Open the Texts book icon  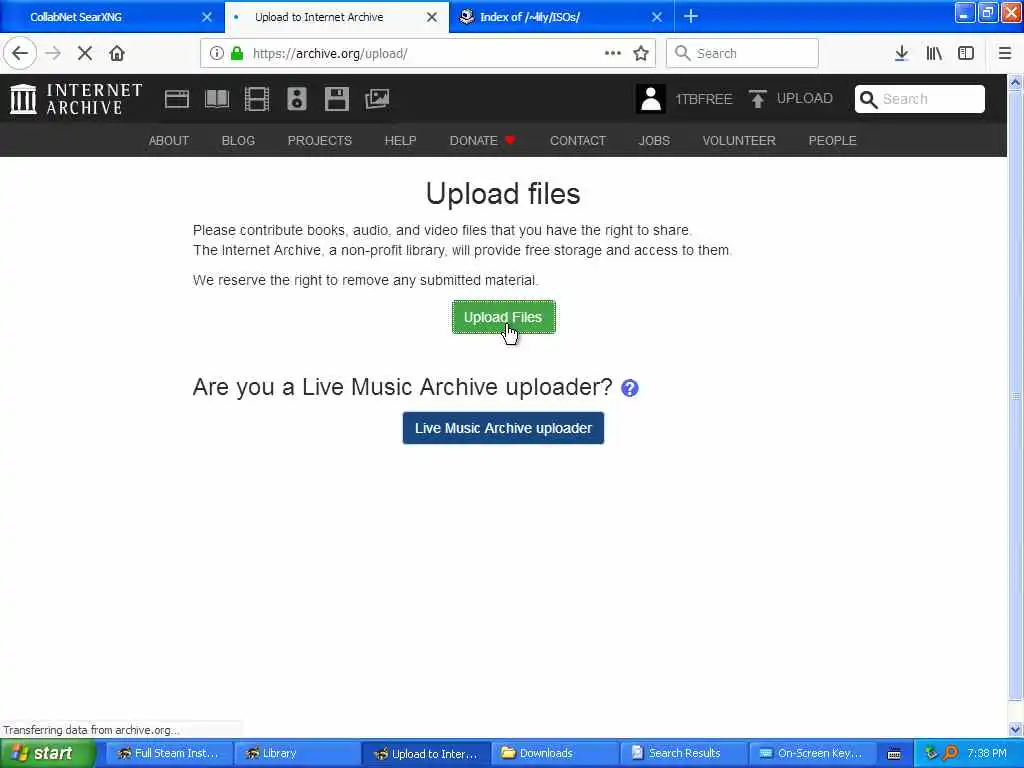217,99
